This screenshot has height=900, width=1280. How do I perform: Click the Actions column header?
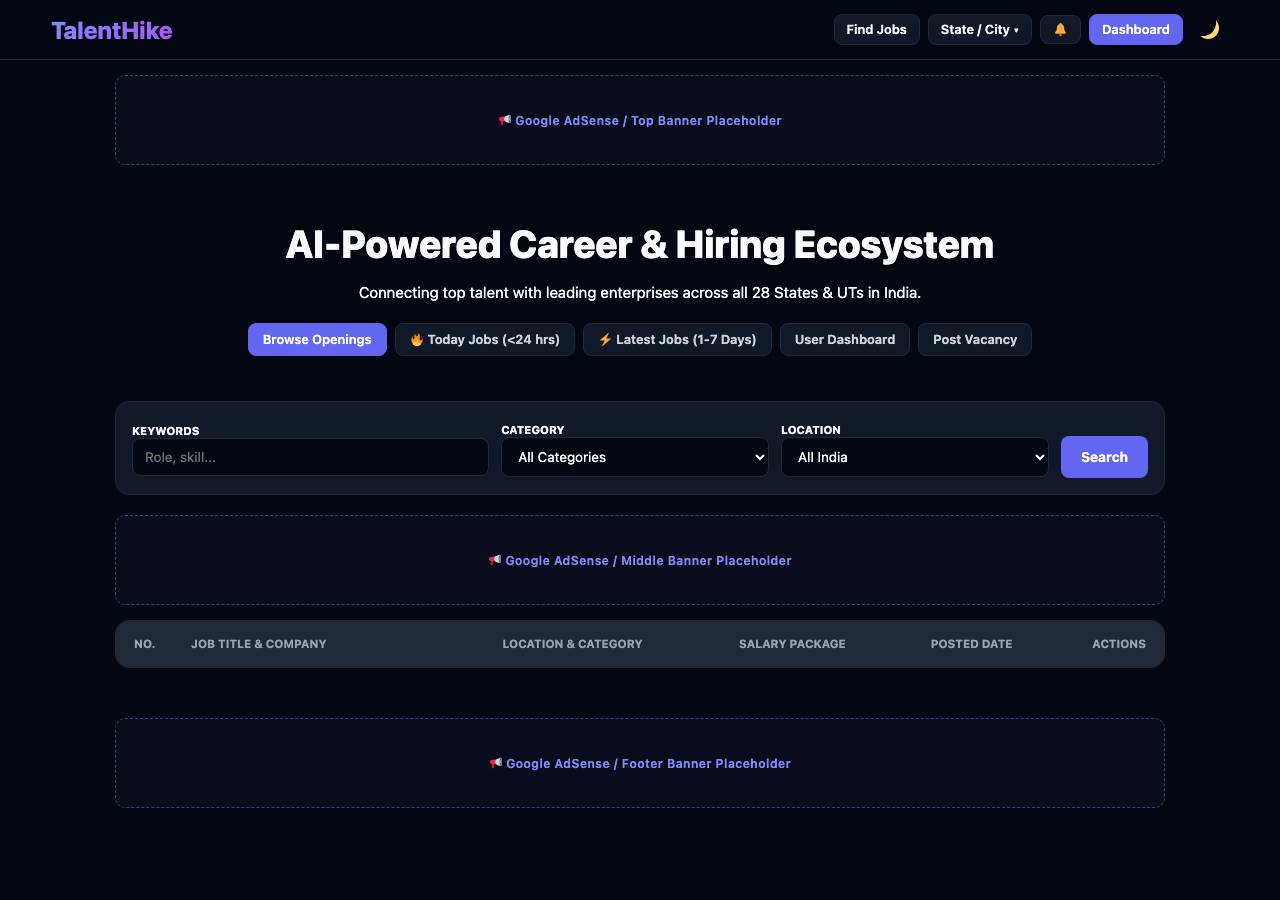click(x=1119, y=644)
